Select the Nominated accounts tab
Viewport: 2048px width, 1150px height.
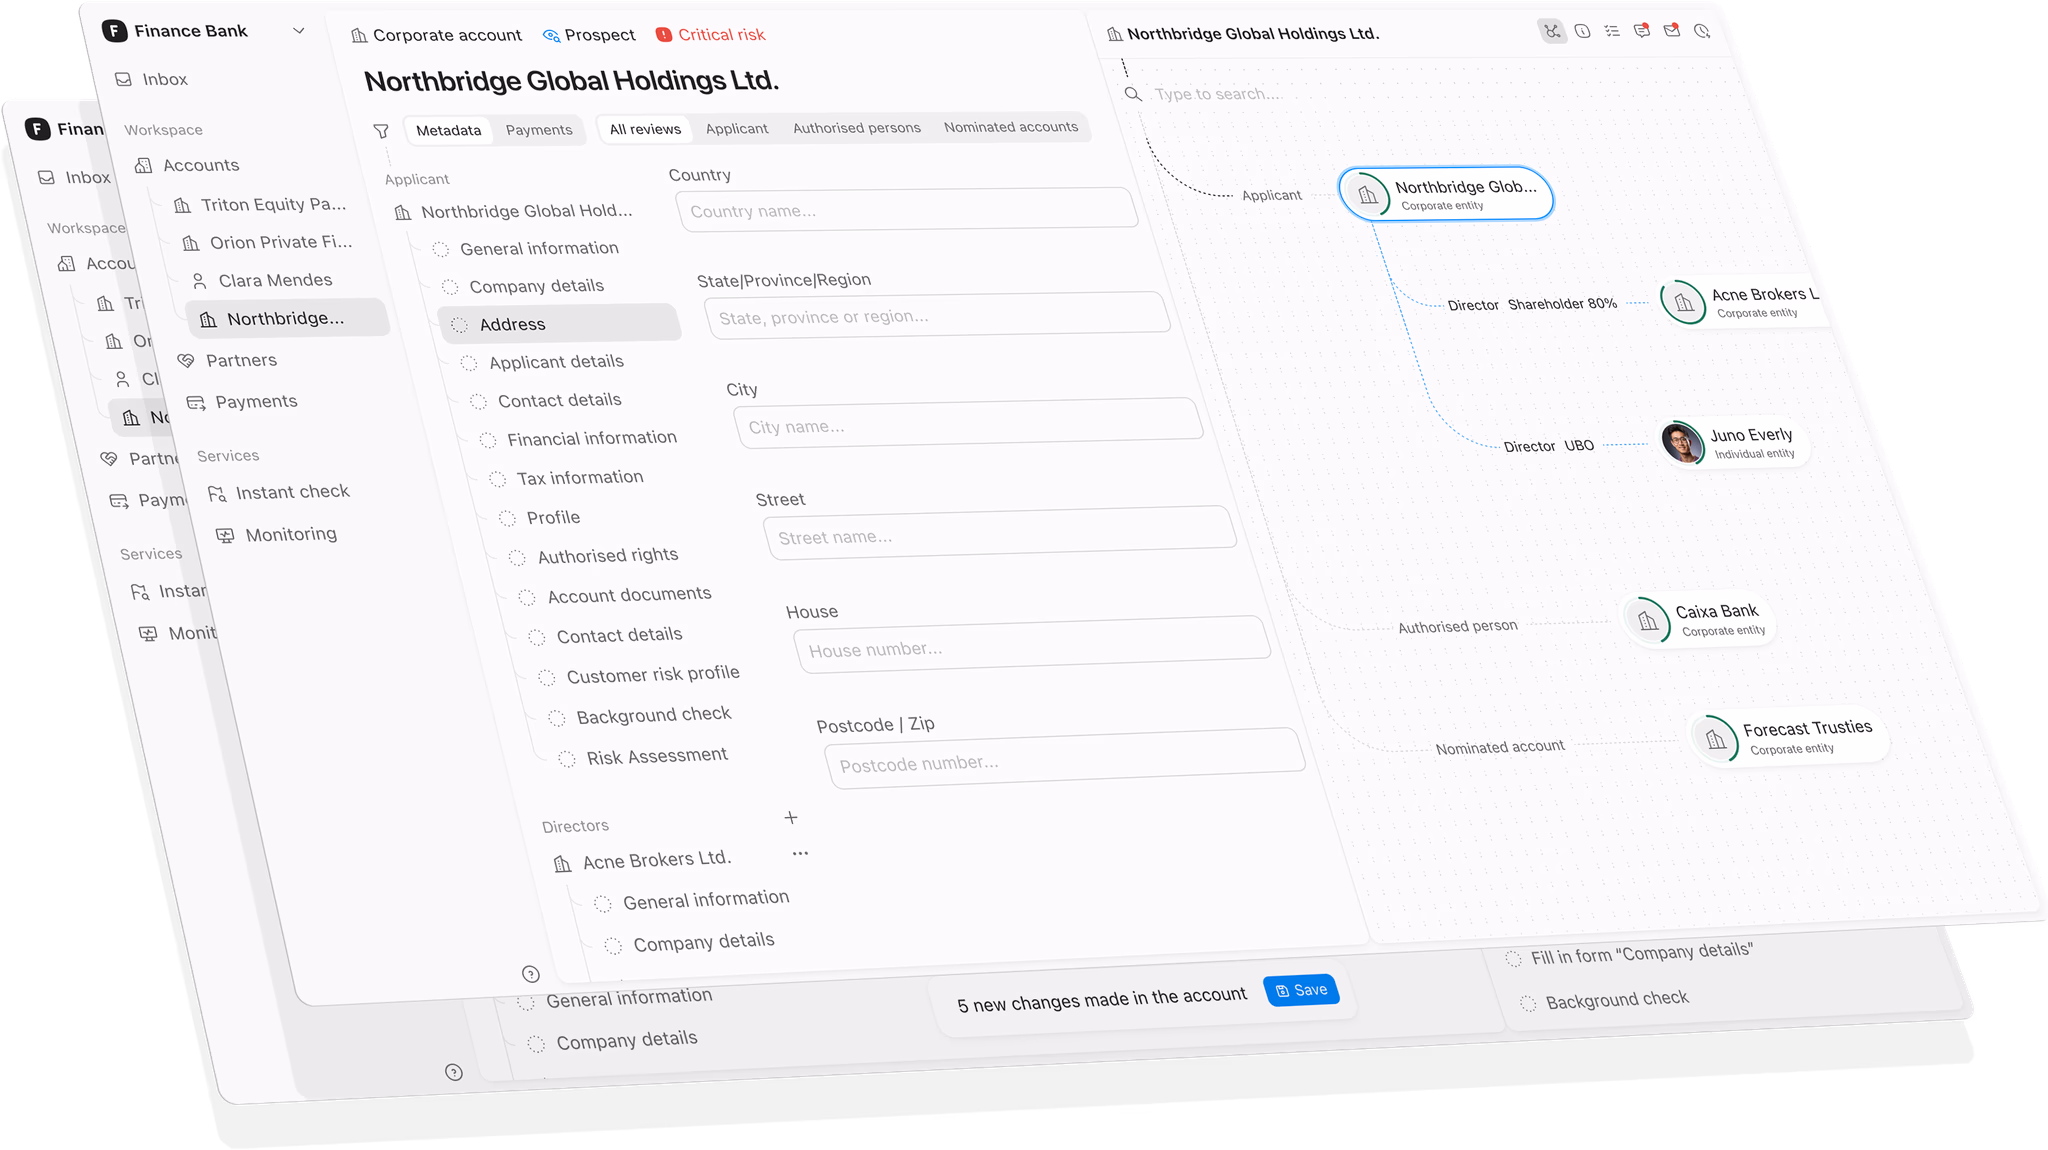click(1011, 127)
